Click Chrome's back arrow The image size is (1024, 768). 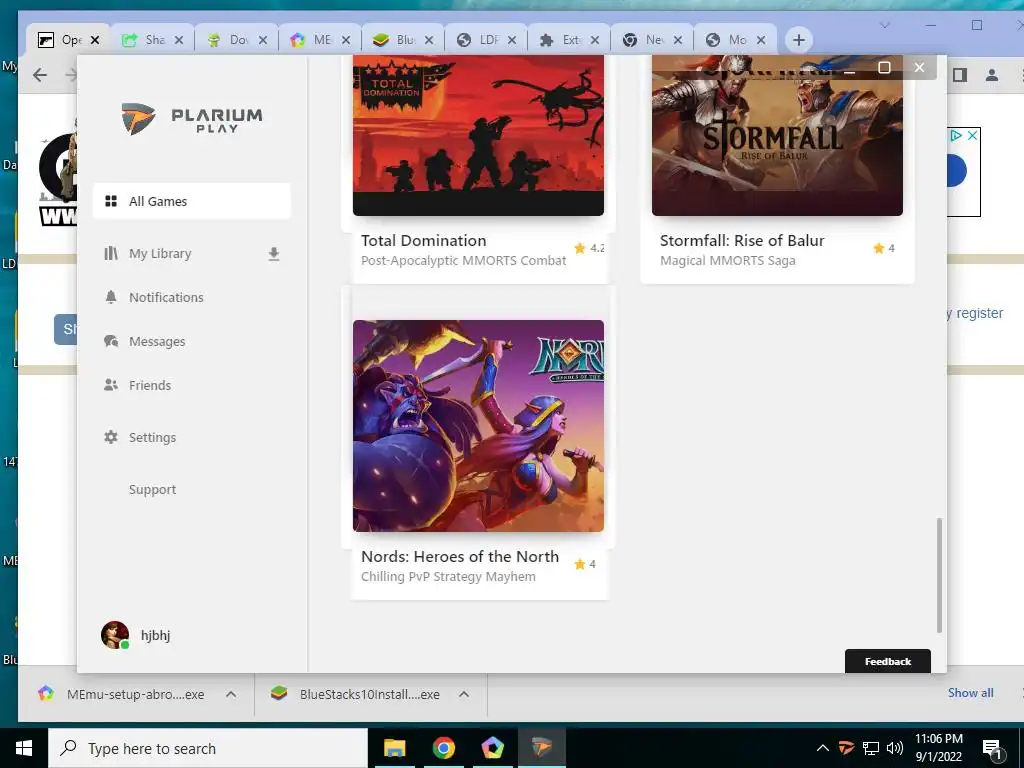pyautogui.click(x=40, y=75)
